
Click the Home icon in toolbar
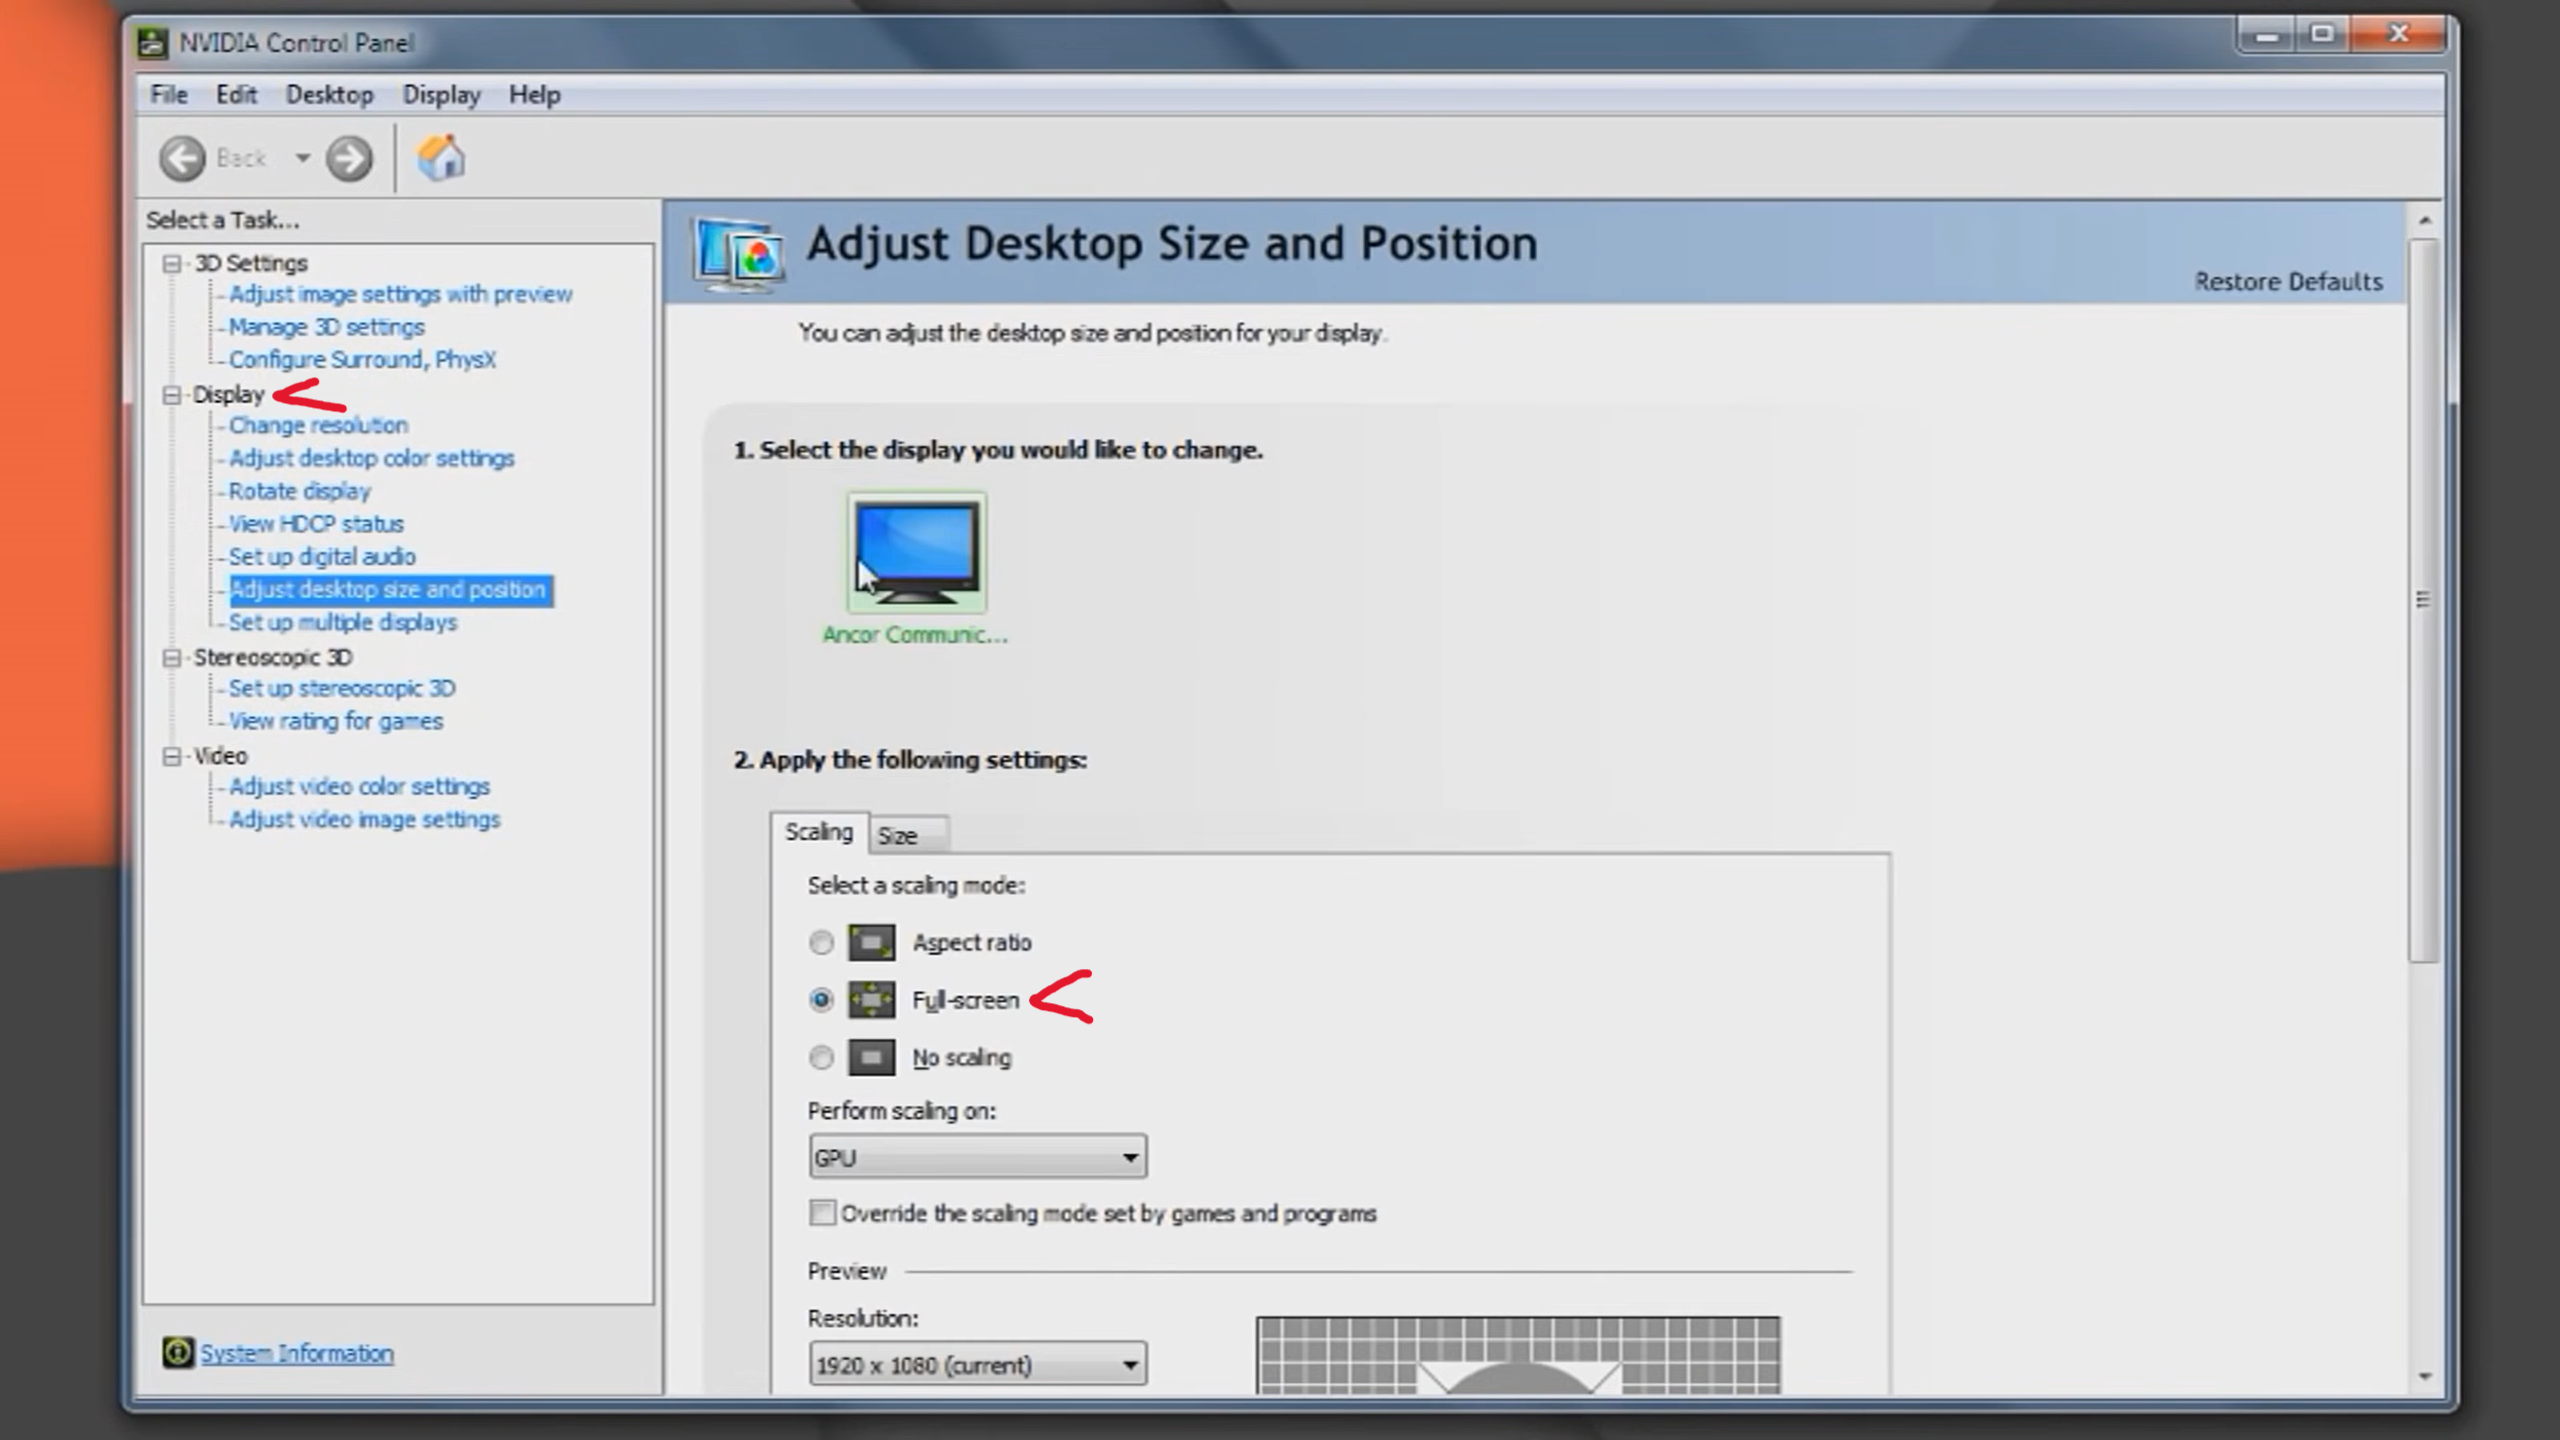441,158
